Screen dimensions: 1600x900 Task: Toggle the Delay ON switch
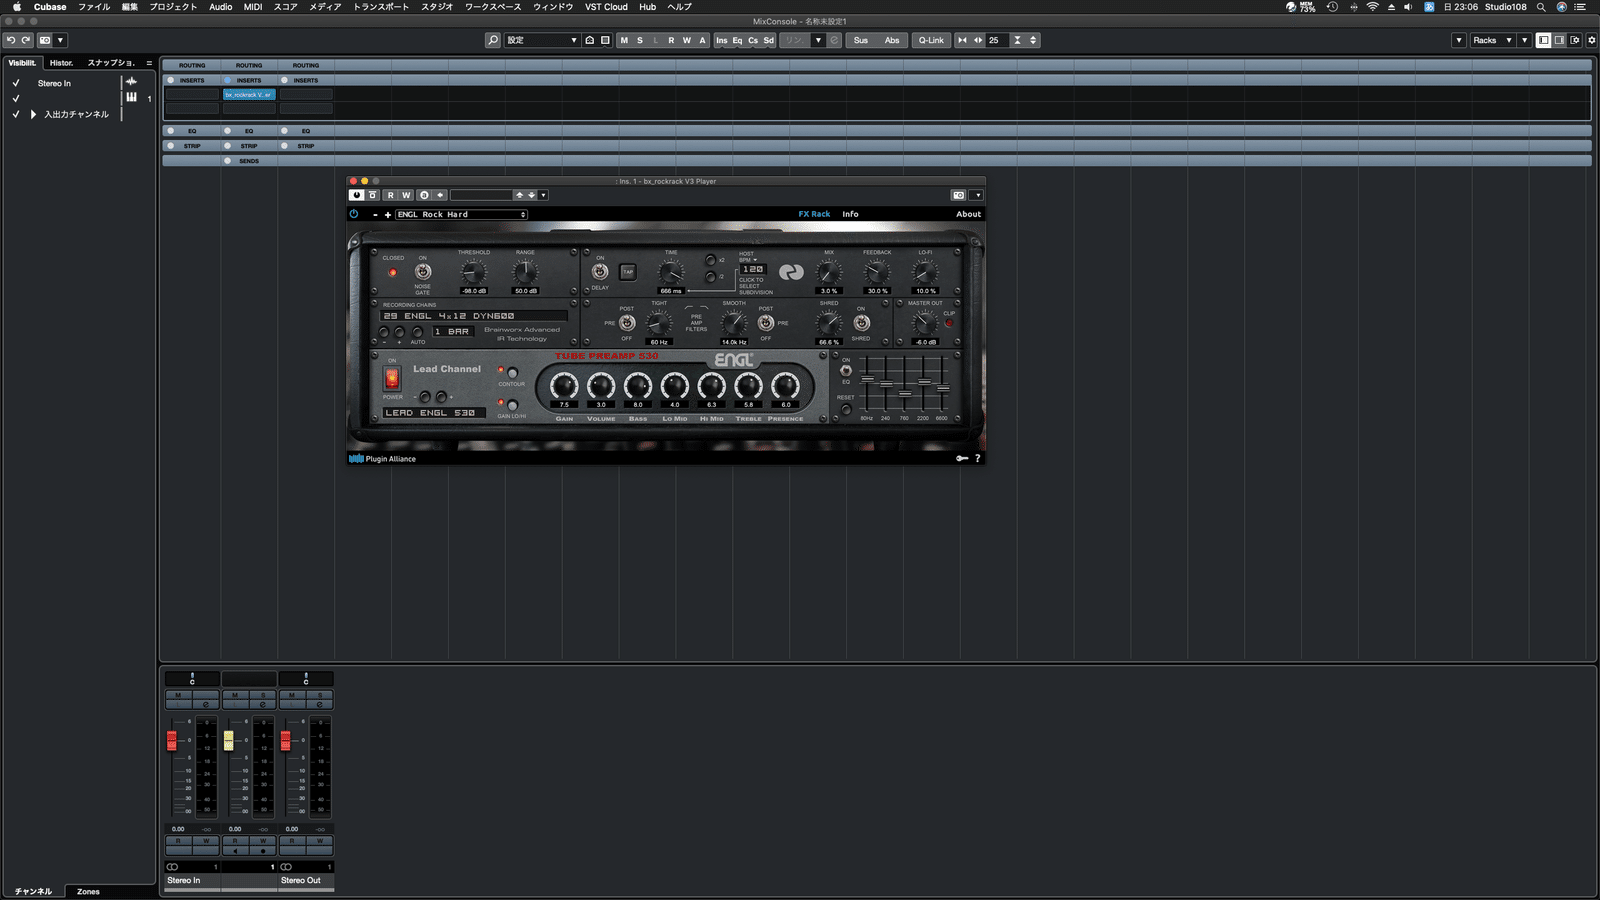[x=600, y=272]
